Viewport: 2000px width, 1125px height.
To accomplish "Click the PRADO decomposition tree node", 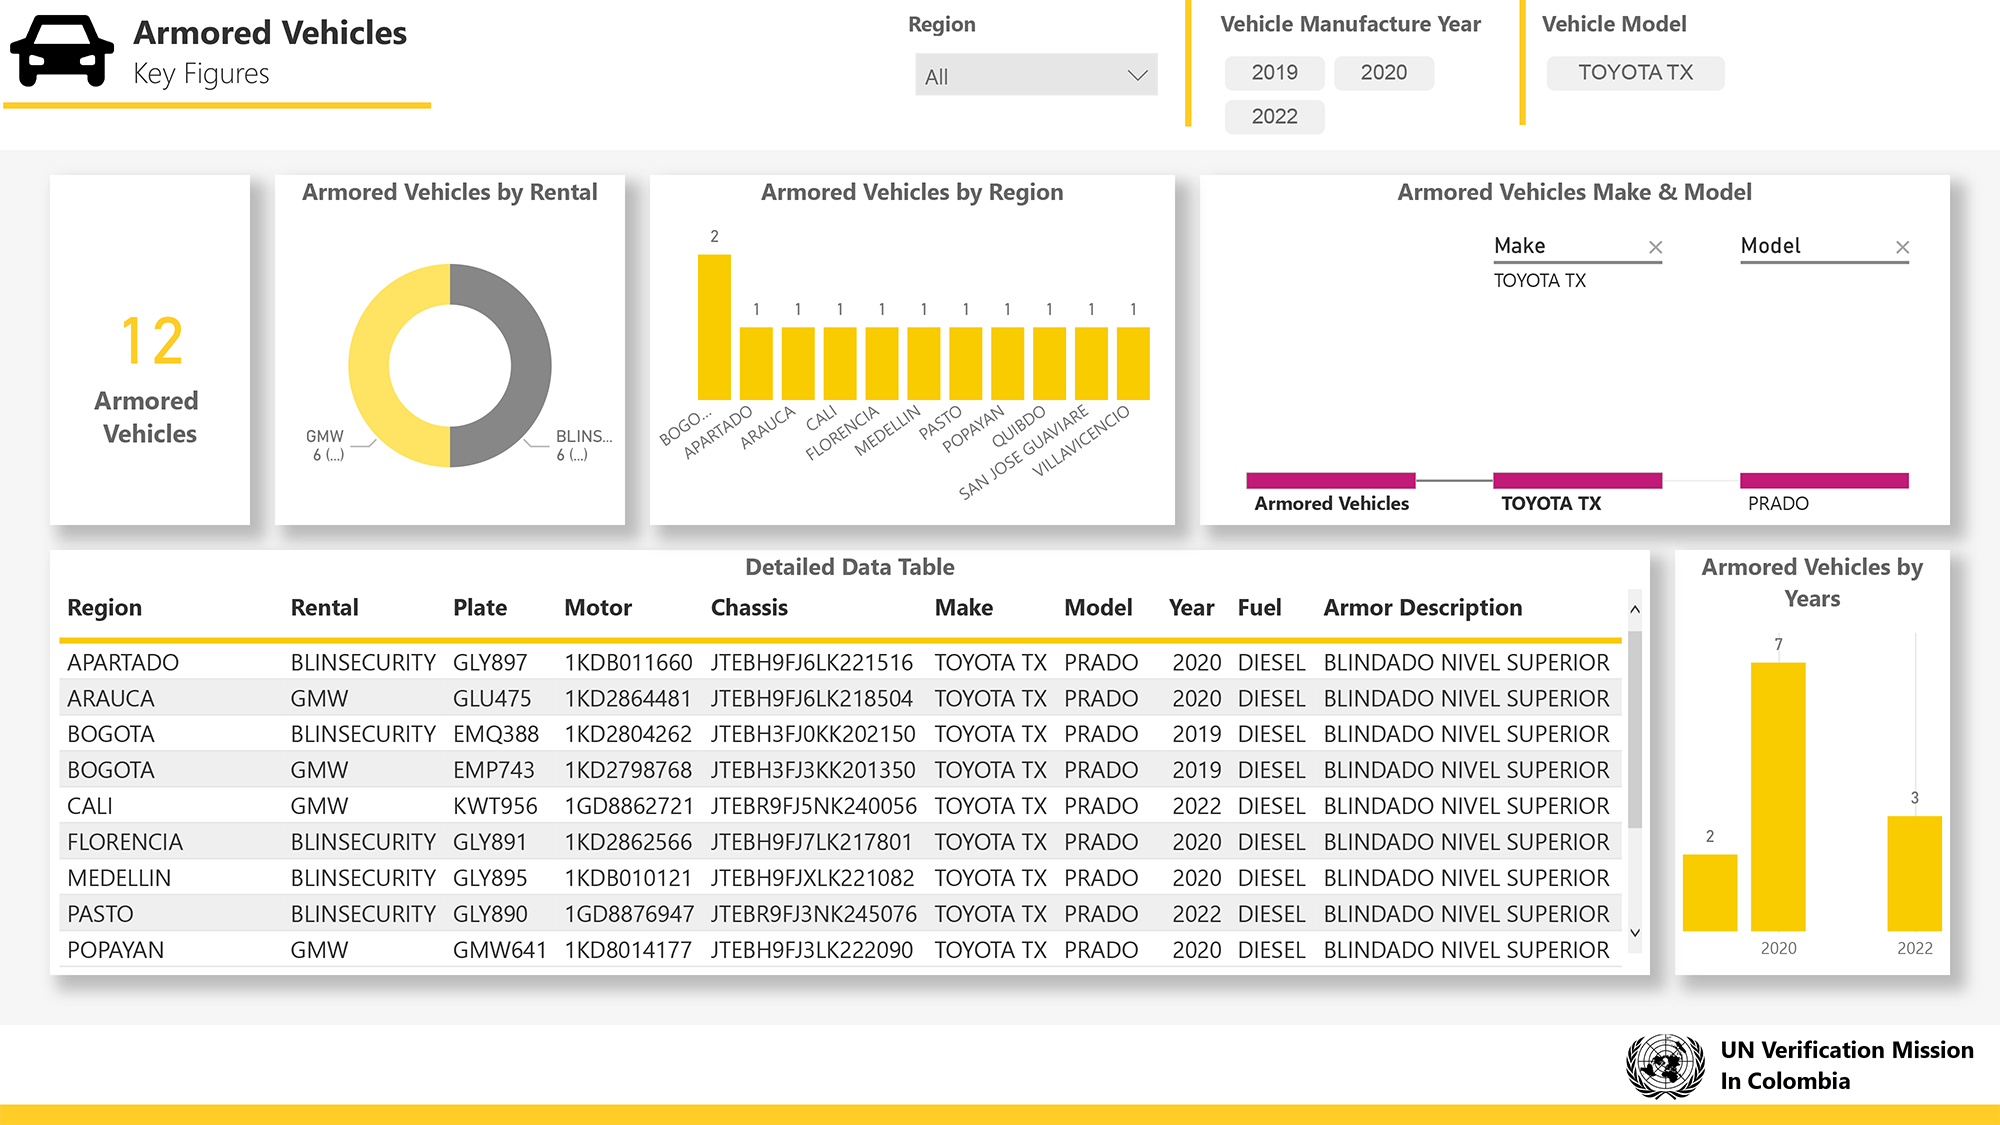I will 1824,481.
